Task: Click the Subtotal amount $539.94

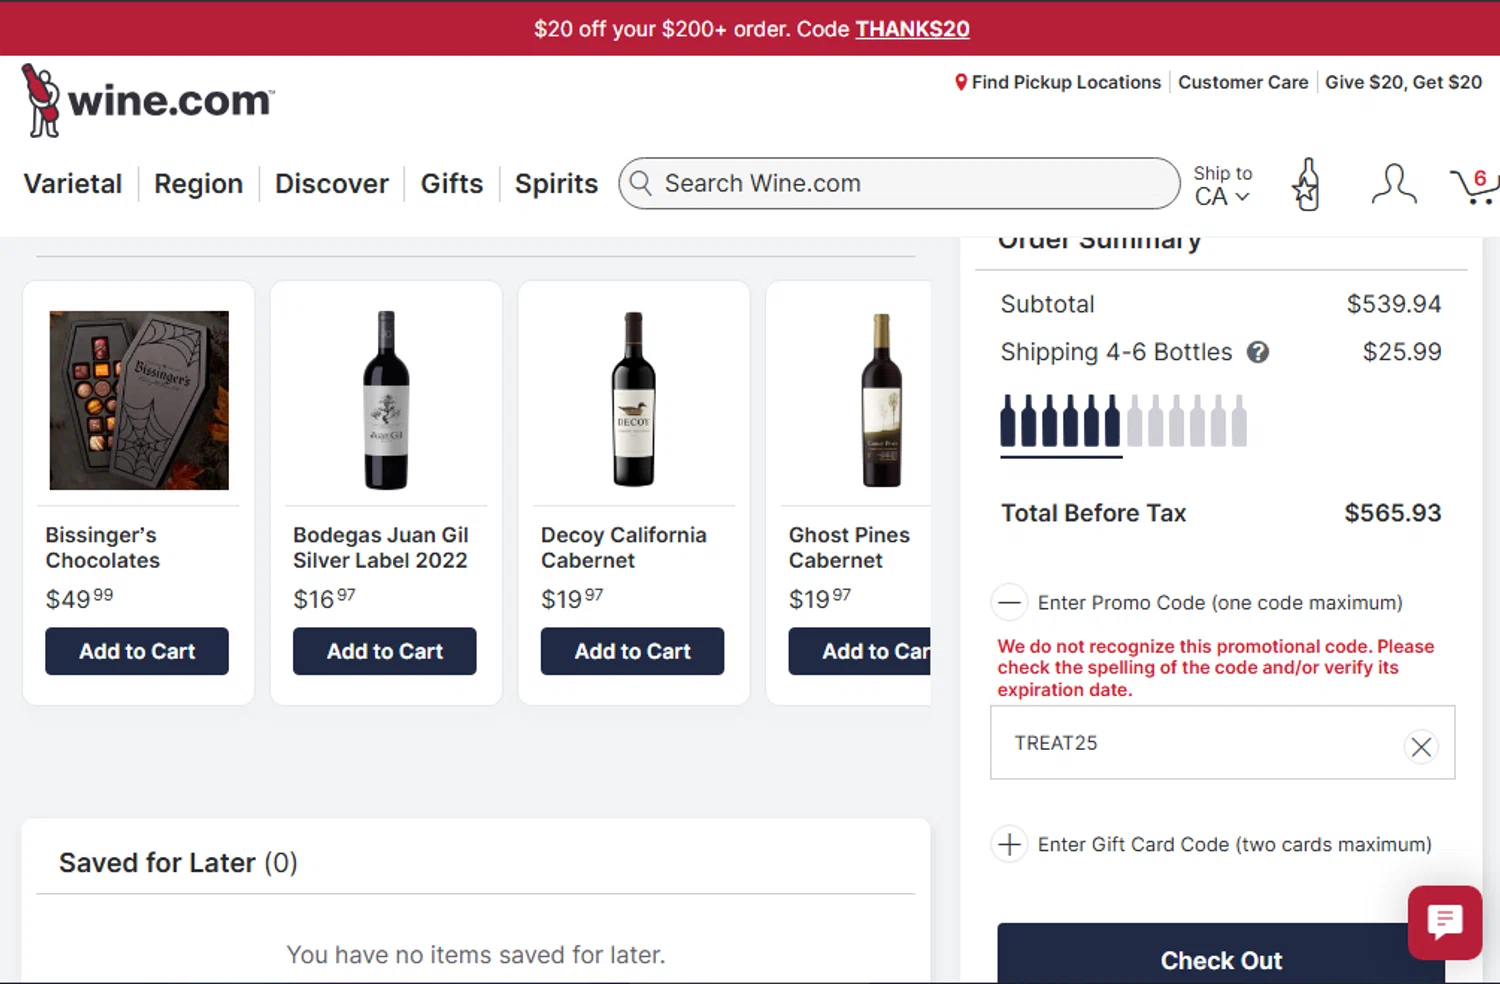Action: [x=1393, y=304]
